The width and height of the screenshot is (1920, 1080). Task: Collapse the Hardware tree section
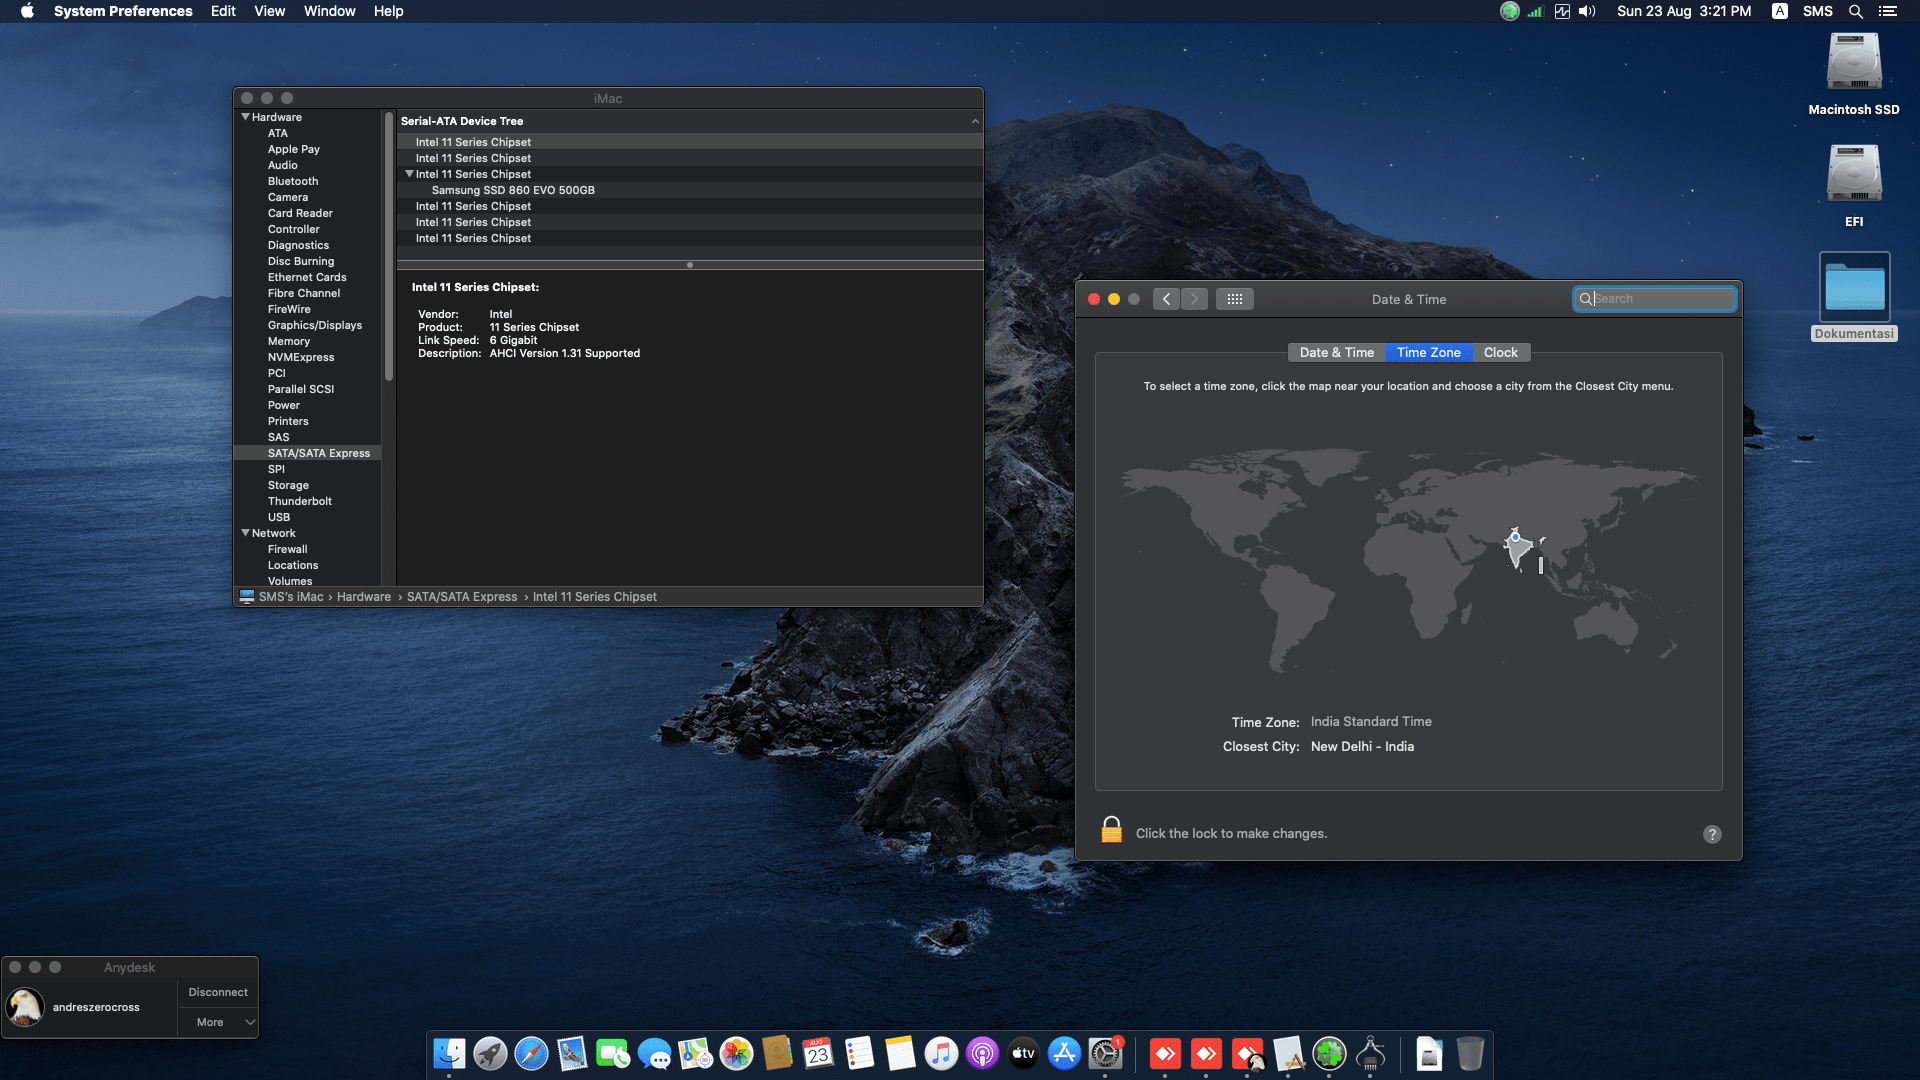246,117
